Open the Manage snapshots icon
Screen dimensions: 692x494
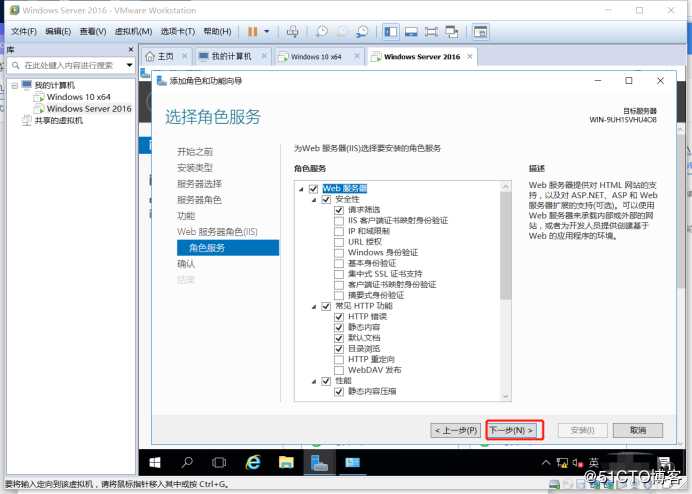(x=362, y=31)
